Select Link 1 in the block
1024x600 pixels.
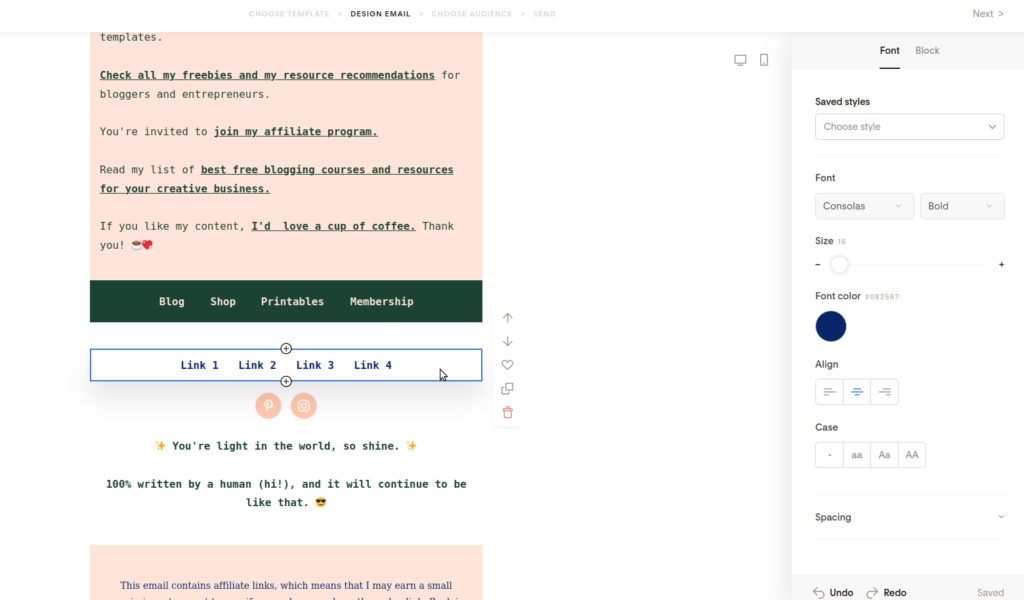pos(199,366)
